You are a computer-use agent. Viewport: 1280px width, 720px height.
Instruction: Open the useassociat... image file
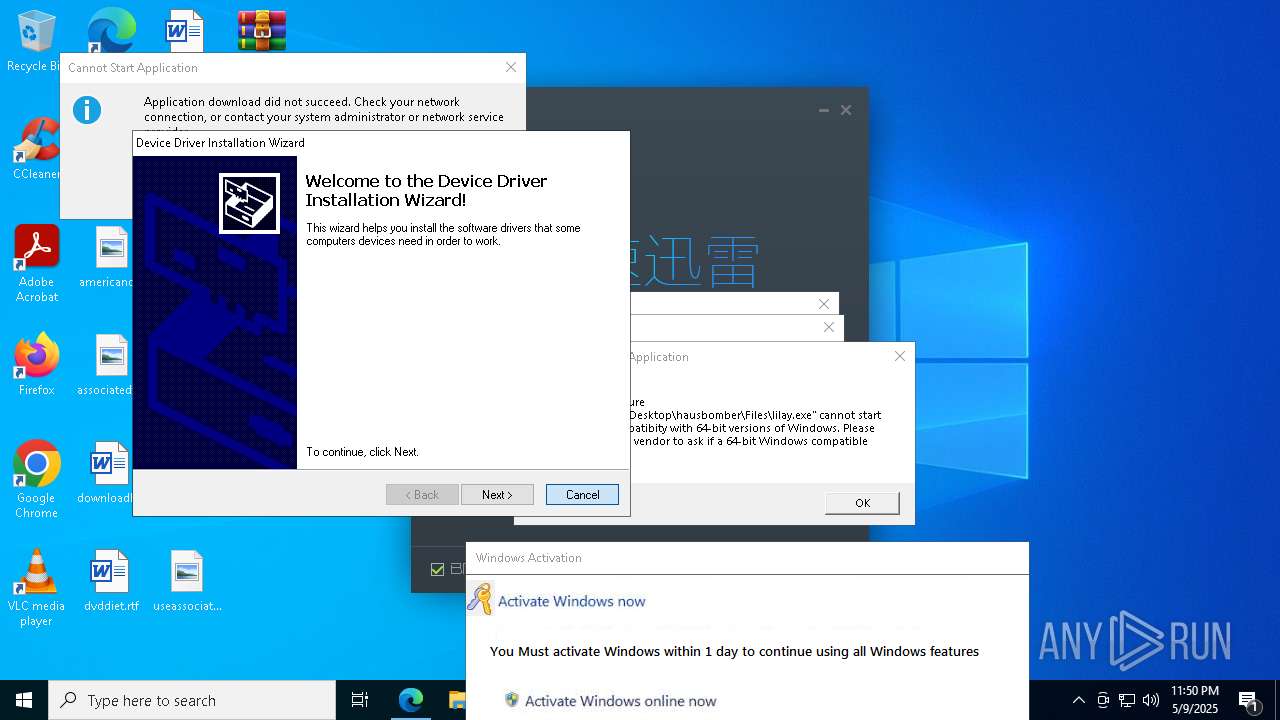pos(187,581)
